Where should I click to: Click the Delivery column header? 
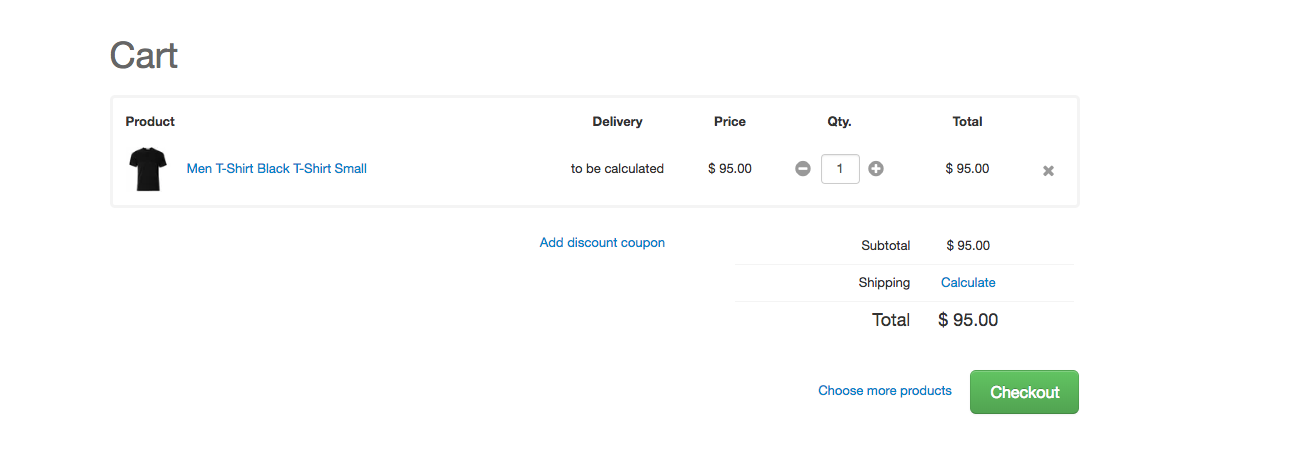617,122
